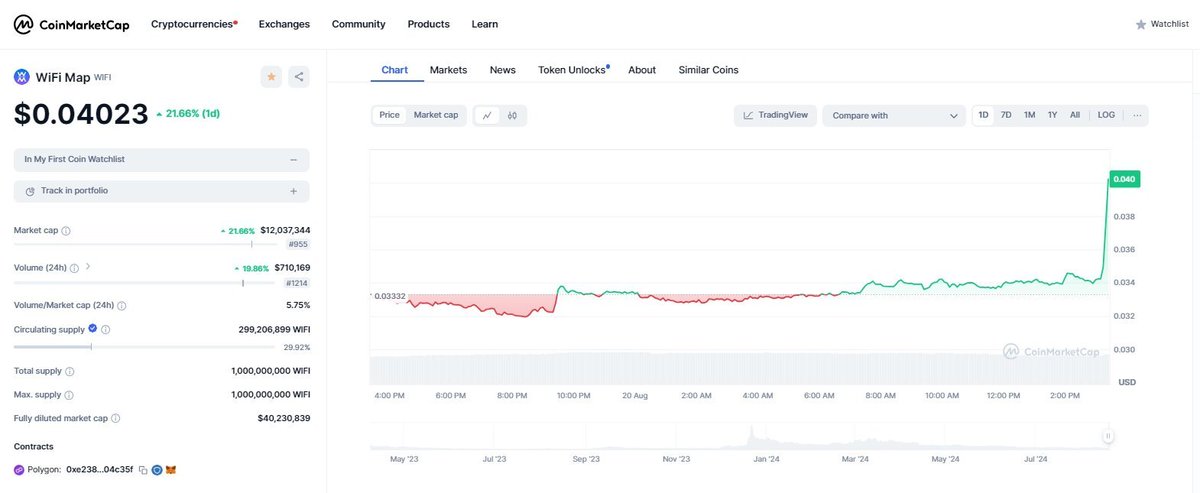Switch chart to line view icon
The height and width of the screenshot is (493, 1200).
(x=487, y=116)
